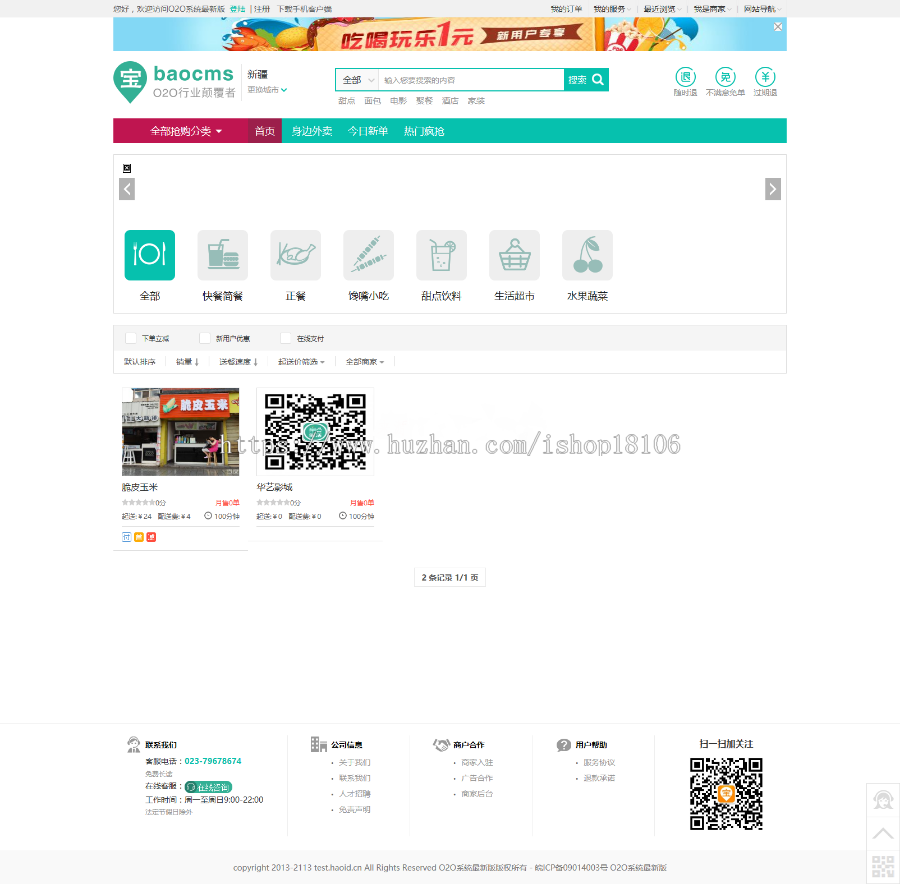Viewport: 900px width, 884px height.
Task: Select the 水果蔬菜 cherry fruit icon
Action: pos(587,255)
